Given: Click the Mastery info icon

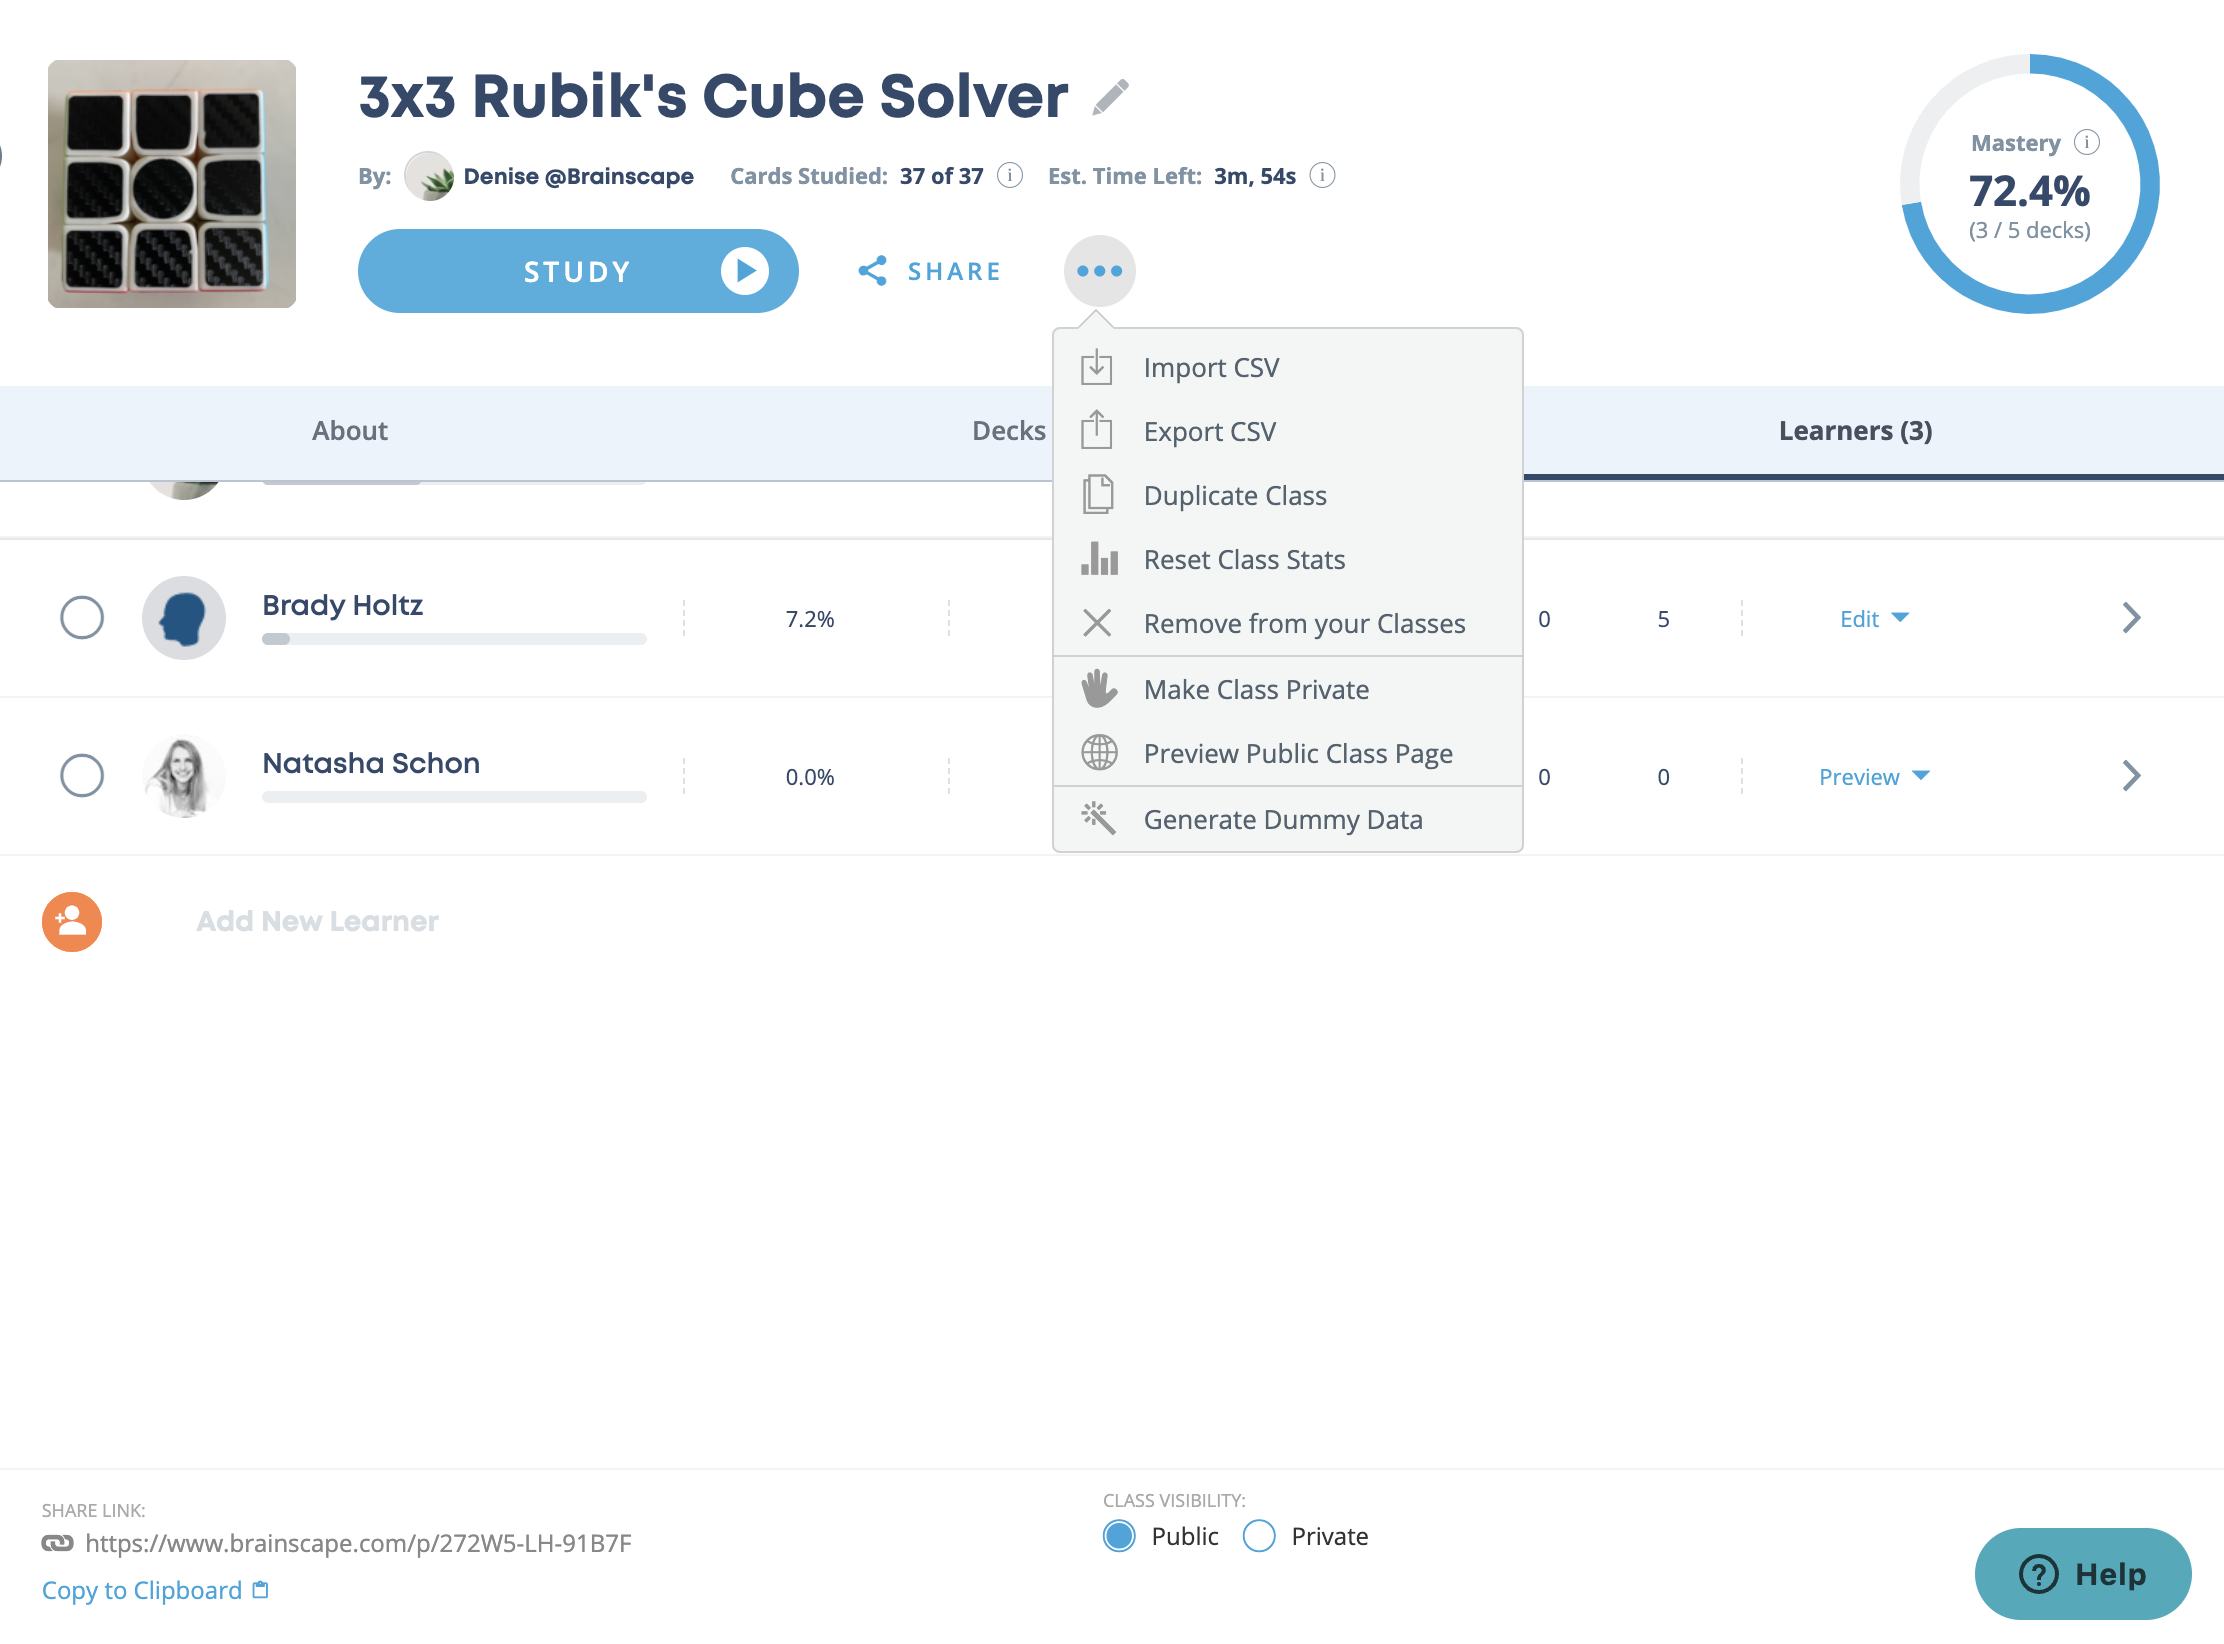Looking at the screenshot, I should tap(2087, 142).
